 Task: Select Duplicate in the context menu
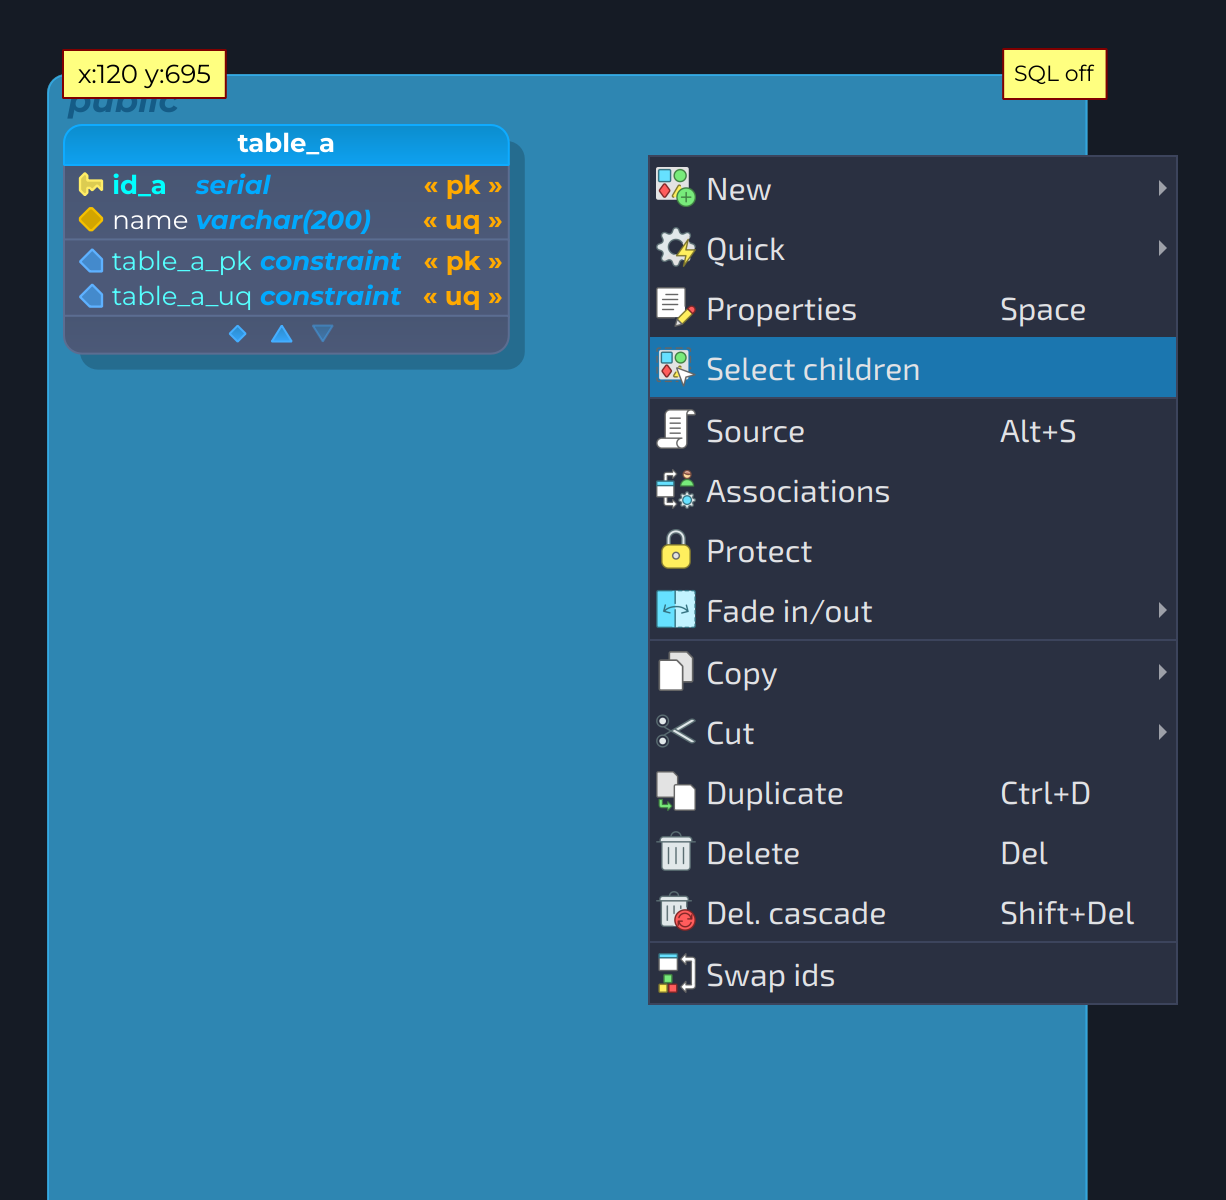click(x=913, y=792)
